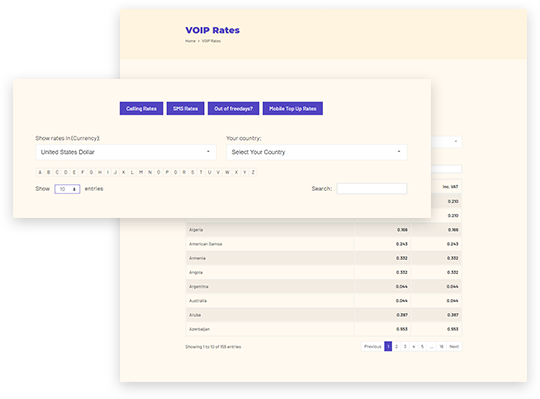Open the Select Your Country dropdown
Screen dimensions: 540x399
pyautogui.click(x=317, y=152)
